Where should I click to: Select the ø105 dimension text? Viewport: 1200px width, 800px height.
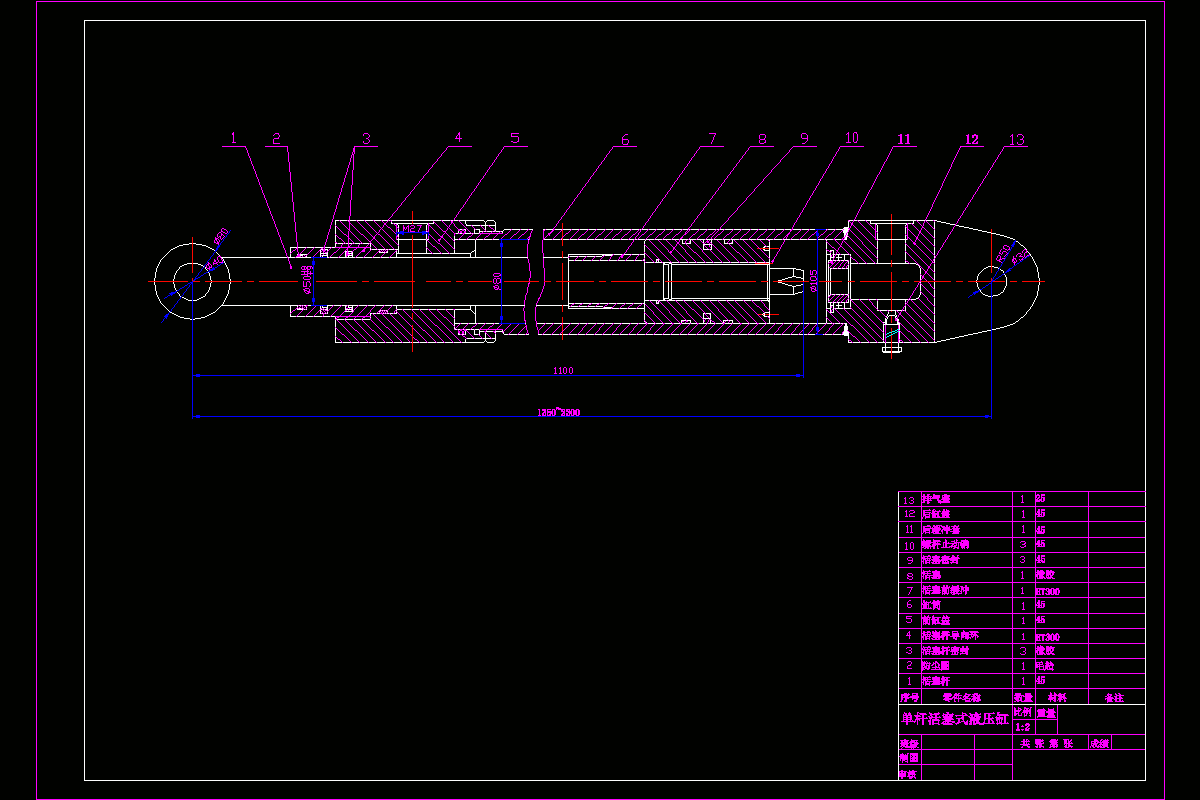[813, 282]
